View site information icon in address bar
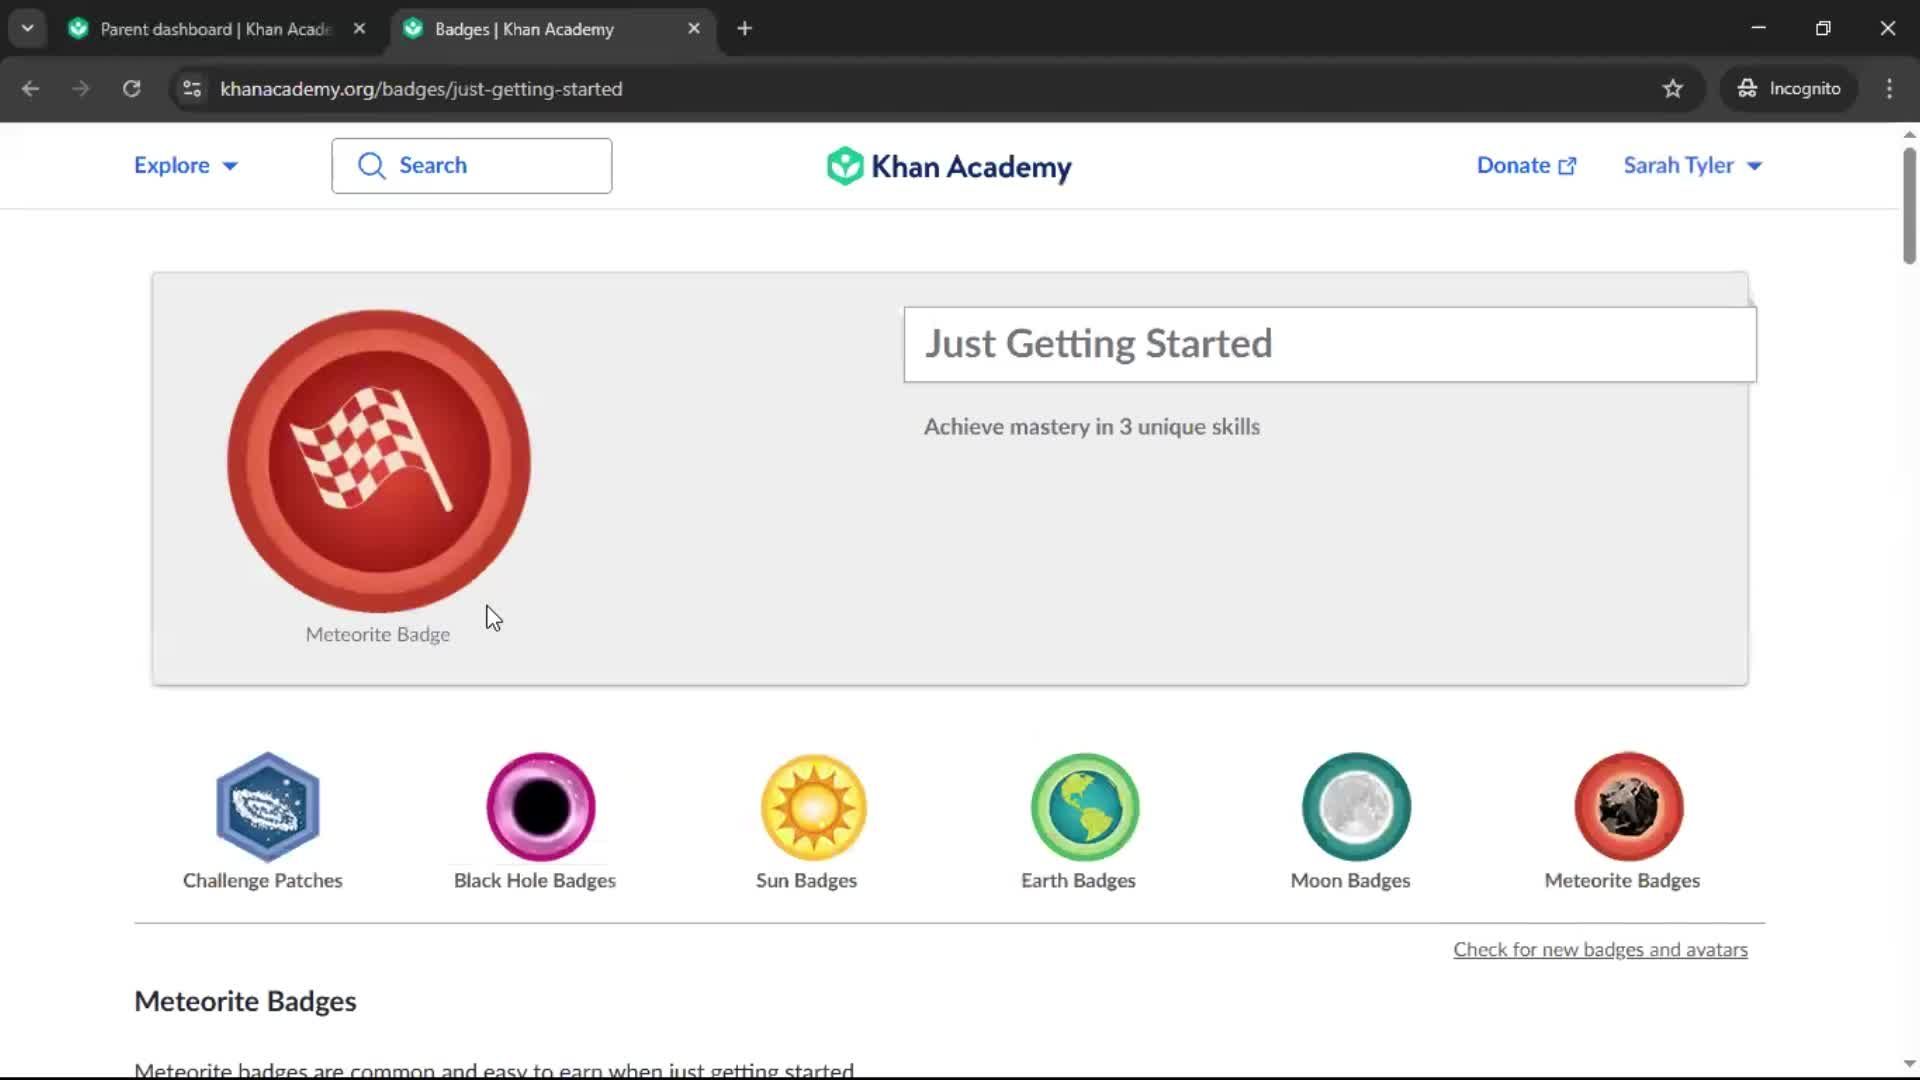Image resolution: width=1920 pixels, height=1080 pixels. point(192,89)
